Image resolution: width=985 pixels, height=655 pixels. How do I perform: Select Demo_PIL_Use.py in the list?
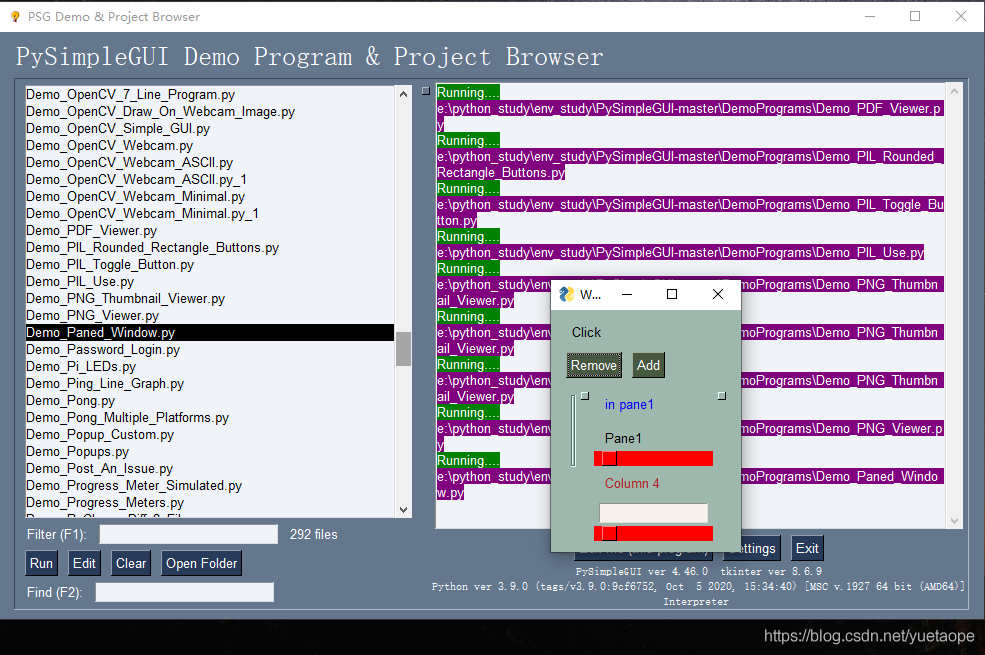(210, 281)
